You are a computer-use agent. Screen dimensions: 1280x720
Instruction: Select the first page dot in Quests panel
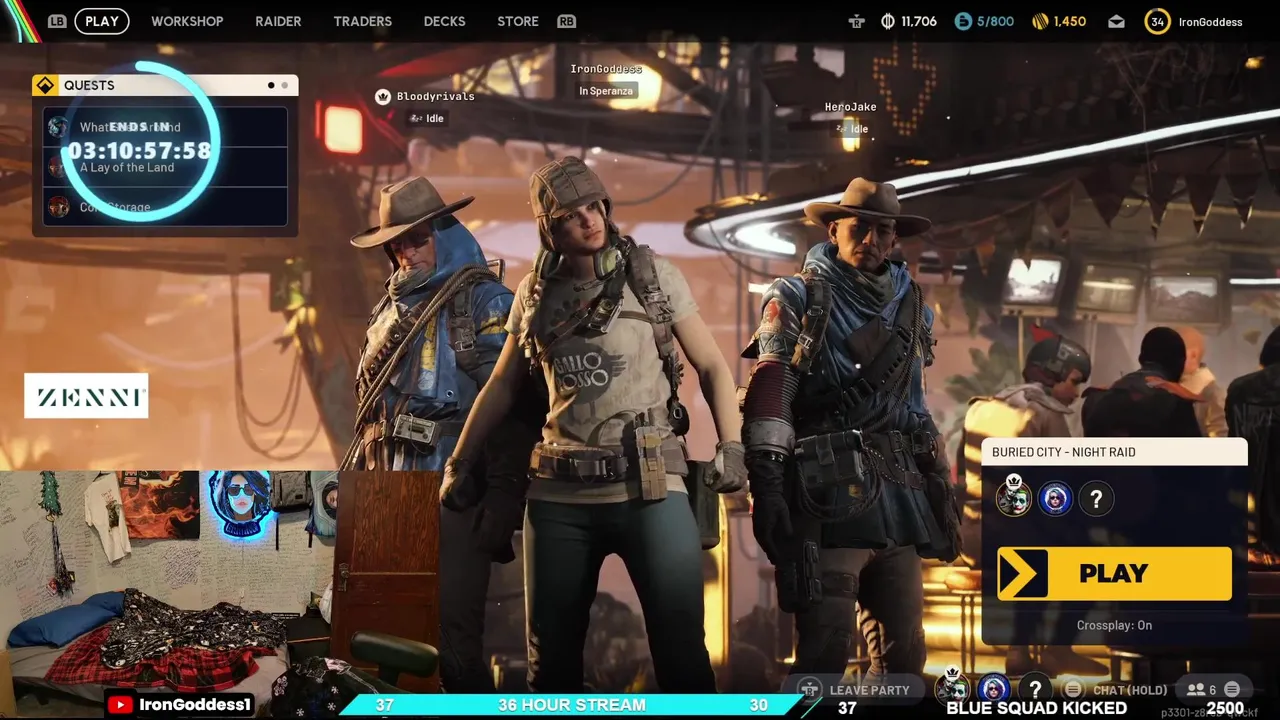(x=271, y=85)
